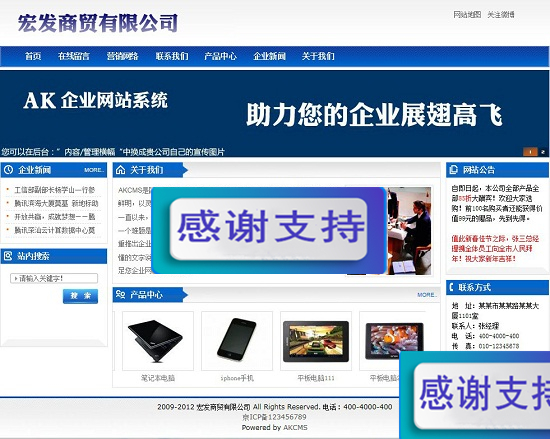Image resolution: width=550 pixels, height=439 pixels.
Task: Click the 搜索 button
Action: point(80,296)
